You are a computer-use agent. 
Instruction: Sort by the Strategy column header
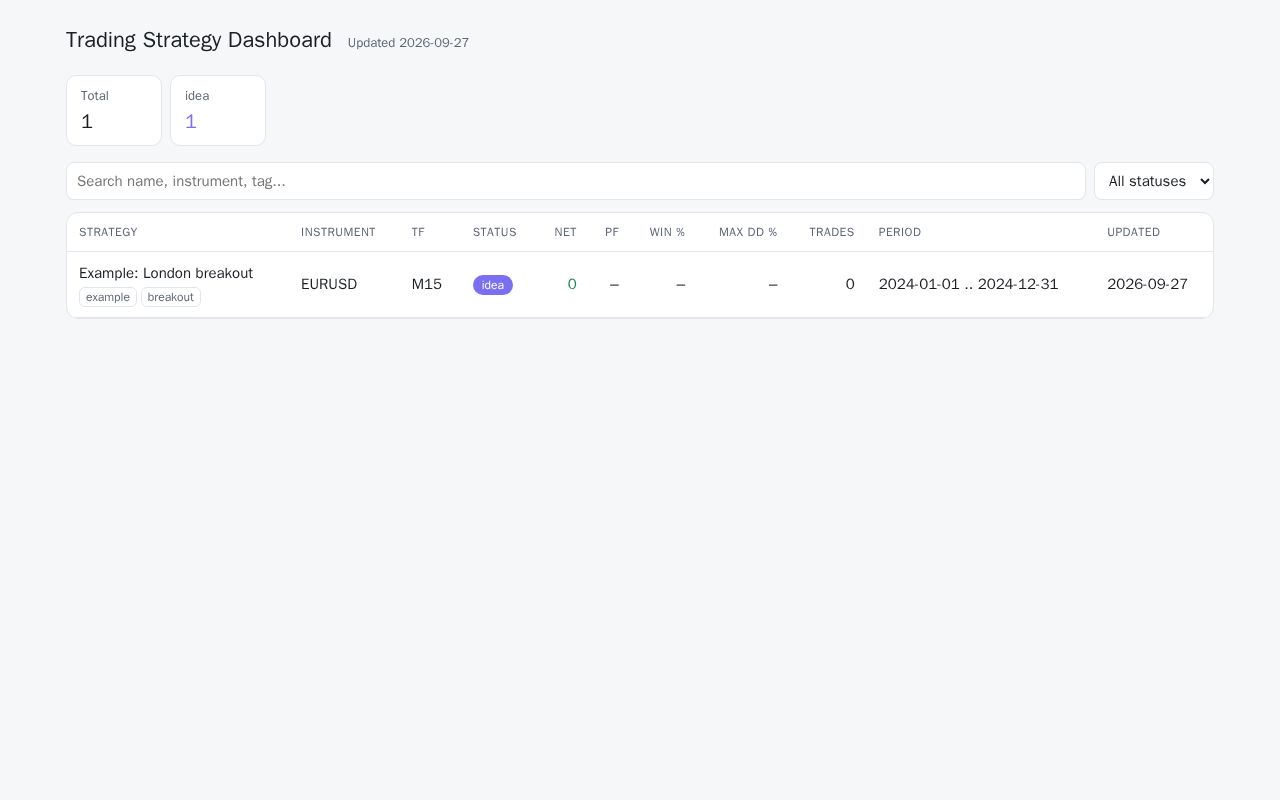(108, 232)
